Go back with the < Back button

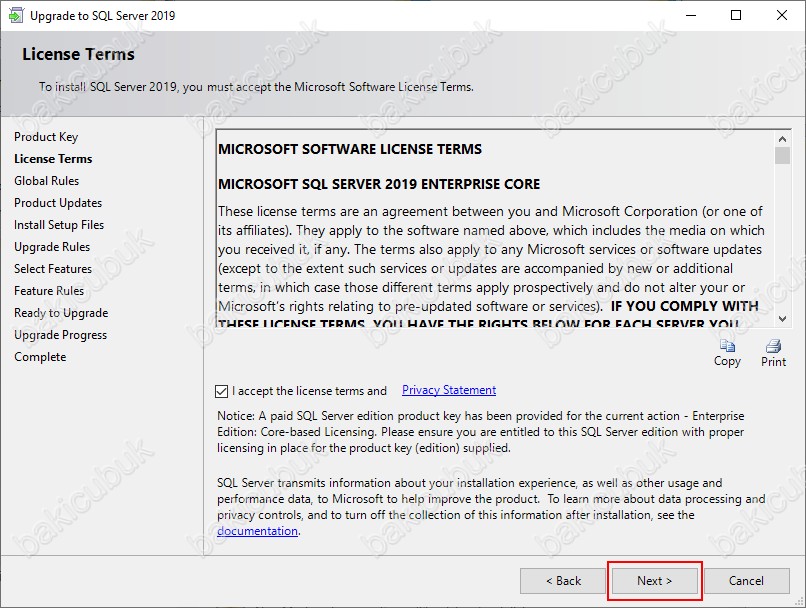[563, 581]
